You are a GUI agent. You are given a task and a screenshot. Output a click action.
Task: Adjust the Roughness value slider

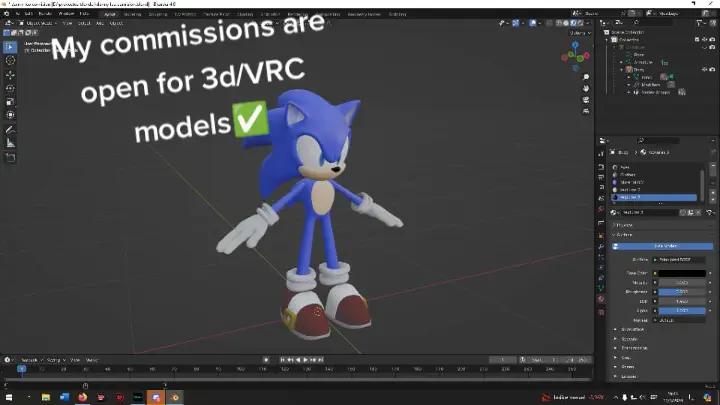point(682,292)
